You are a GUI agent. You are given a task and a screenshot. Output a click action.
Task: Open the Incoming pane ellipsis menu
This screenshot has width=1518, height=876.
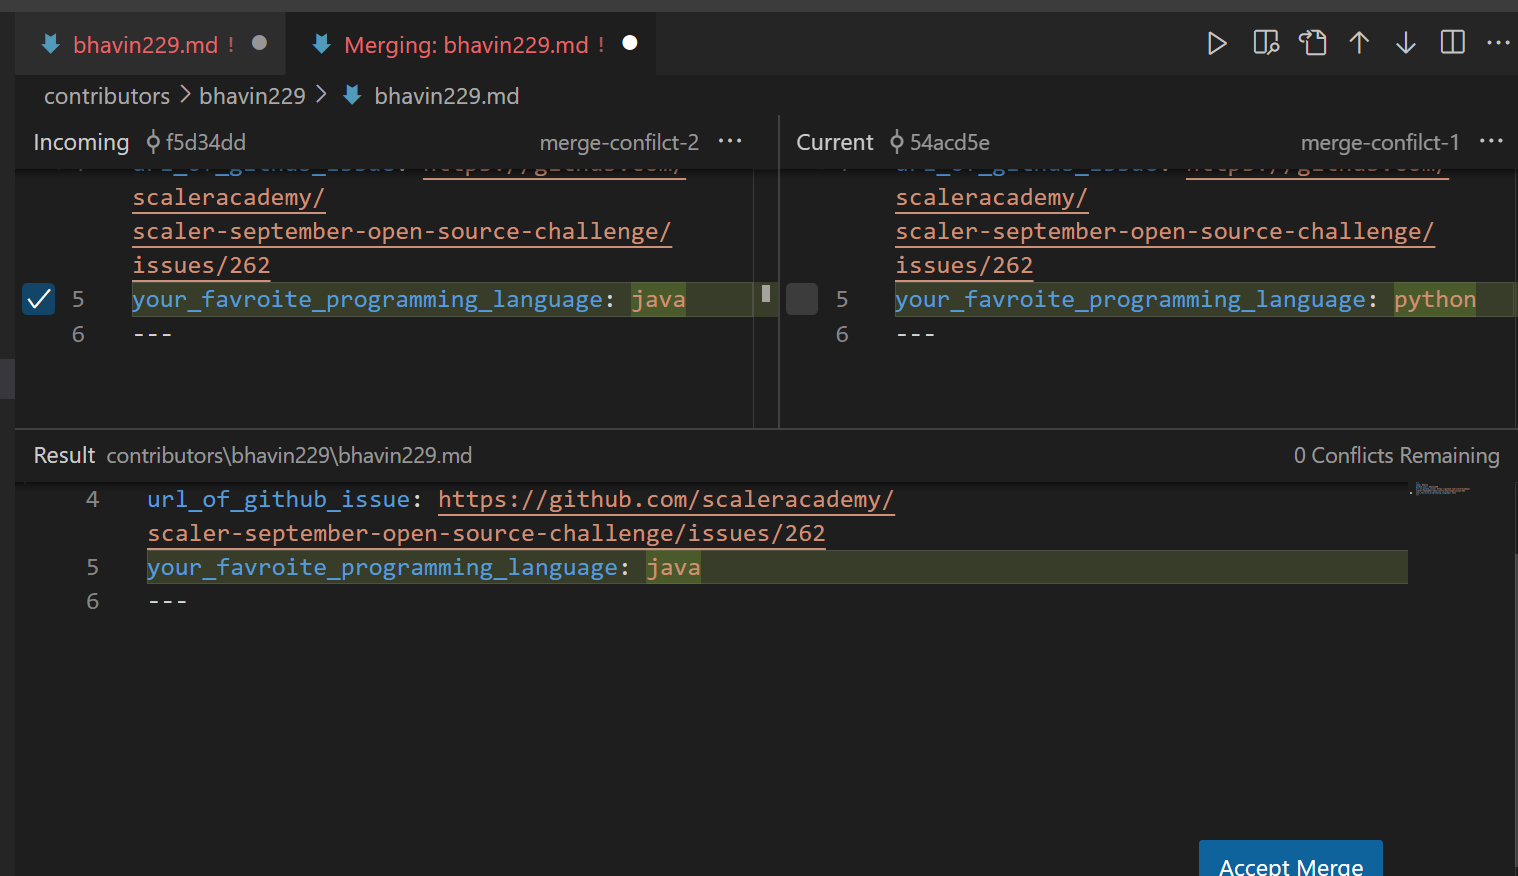click(x=730, y=141)
